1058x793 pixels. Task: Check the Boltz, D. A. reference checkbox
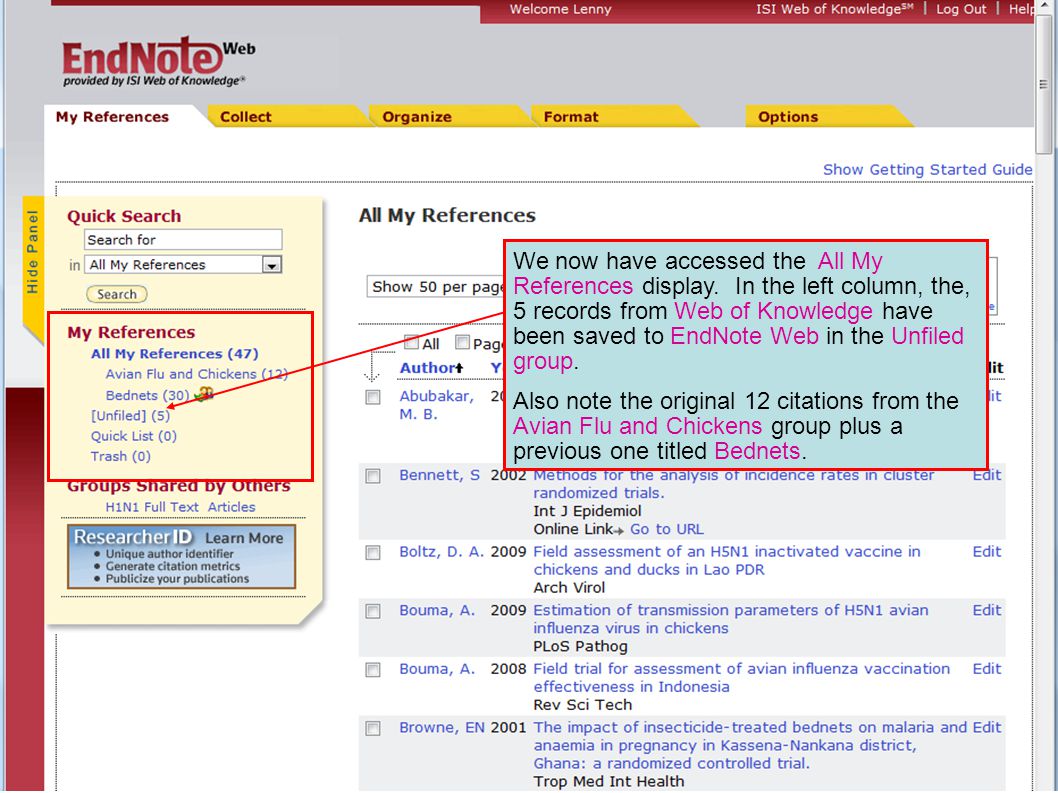click(x=372, y=553)
